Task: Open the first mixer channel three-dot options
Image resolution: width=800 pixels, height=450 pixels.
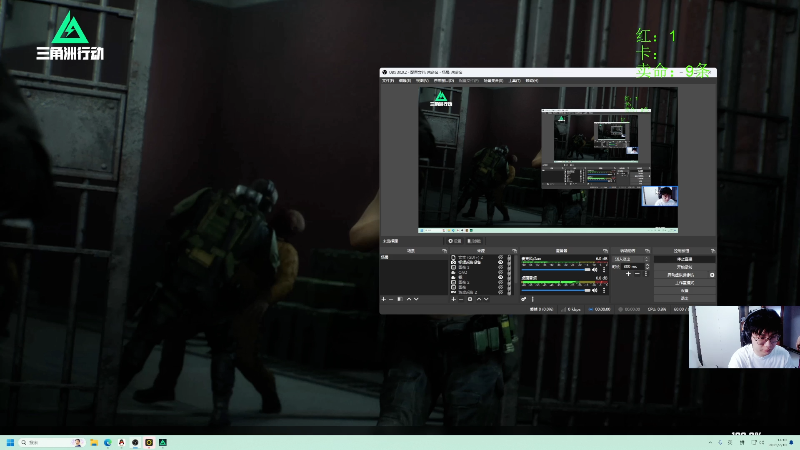Action: coord(604,269)
